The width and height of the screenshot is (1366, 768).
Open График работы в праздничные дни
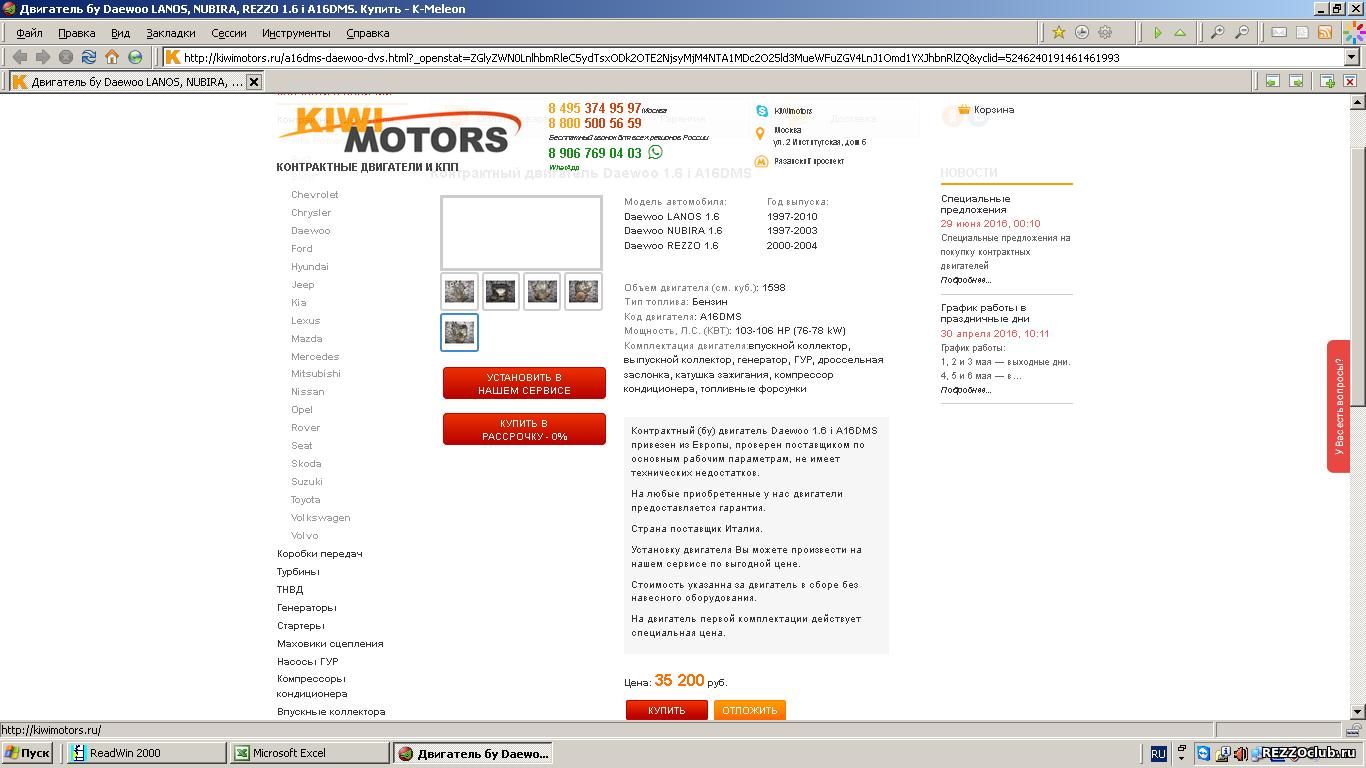pyautogui.click(x=984, y=313)
